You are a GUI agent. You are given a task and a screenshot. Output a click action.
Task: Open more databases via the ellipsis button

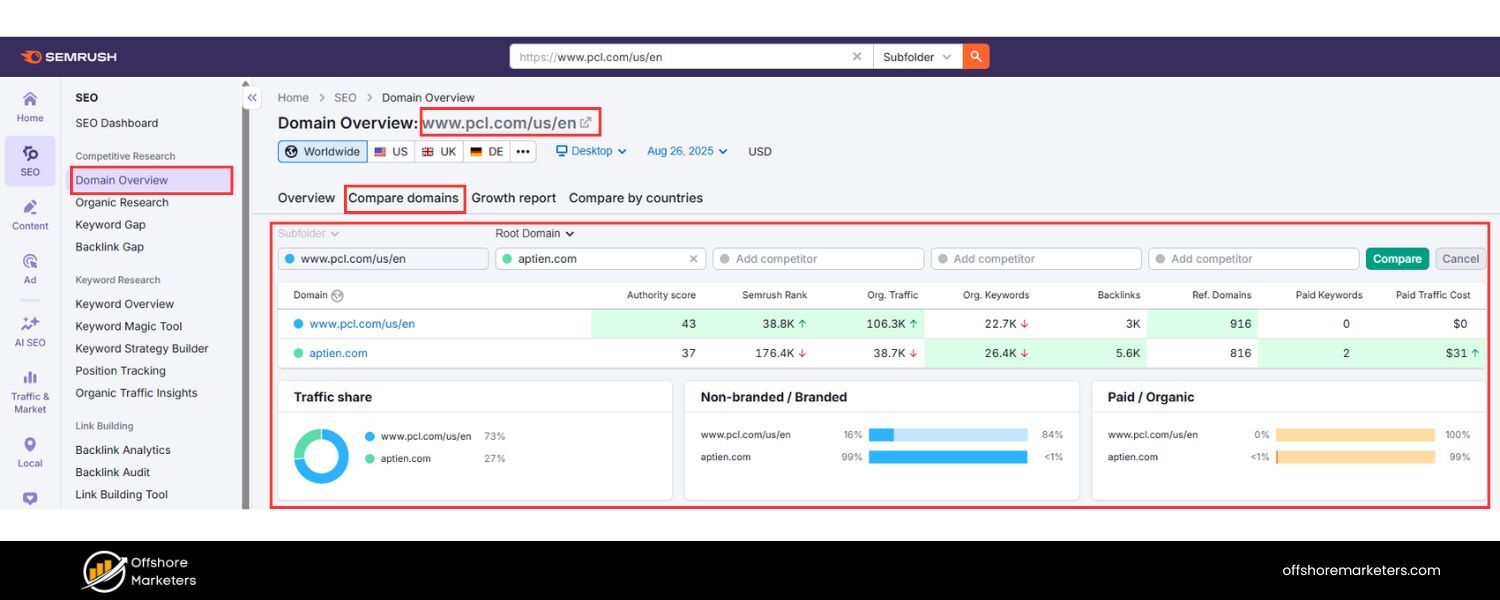(522, 151)
